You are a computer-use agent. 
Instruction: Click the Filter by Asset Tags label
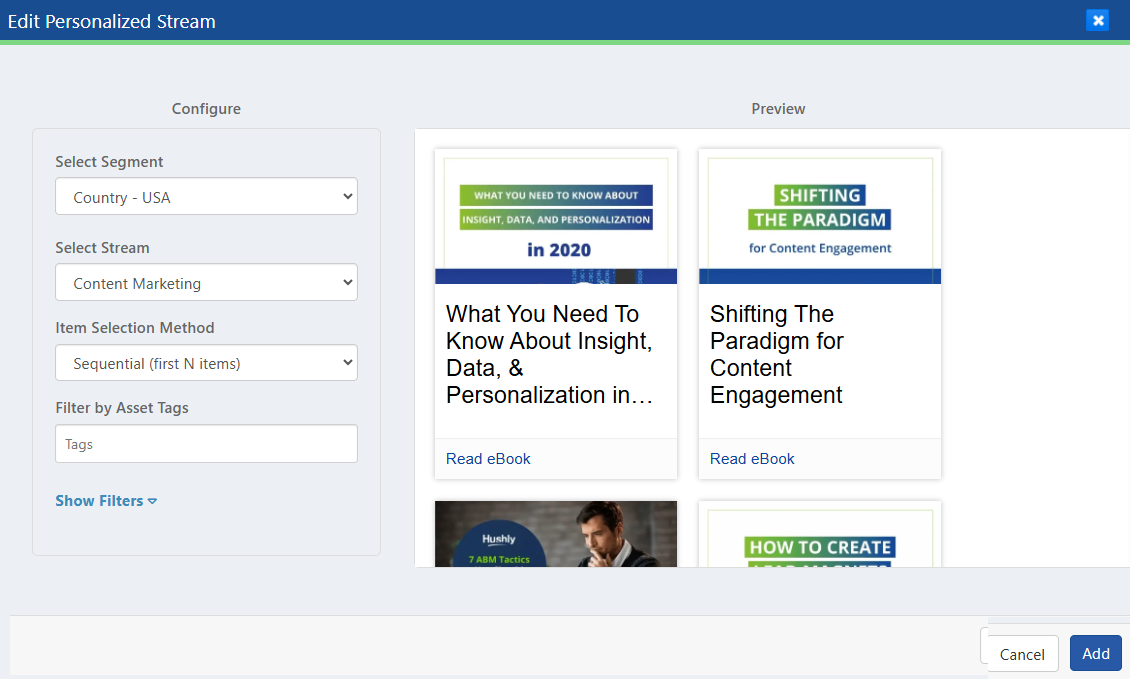(x=122, y=407)
